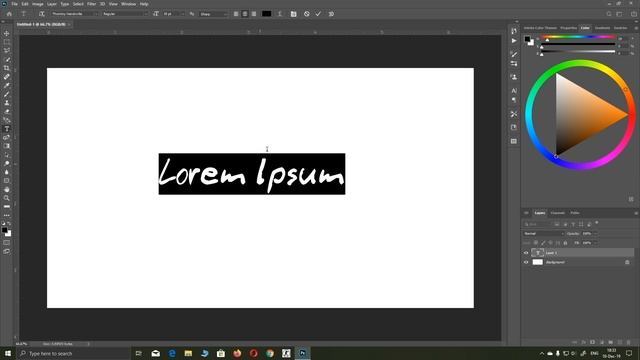
Task: Click the brightness slider in Color panel
Action: (x=578, y=51)
